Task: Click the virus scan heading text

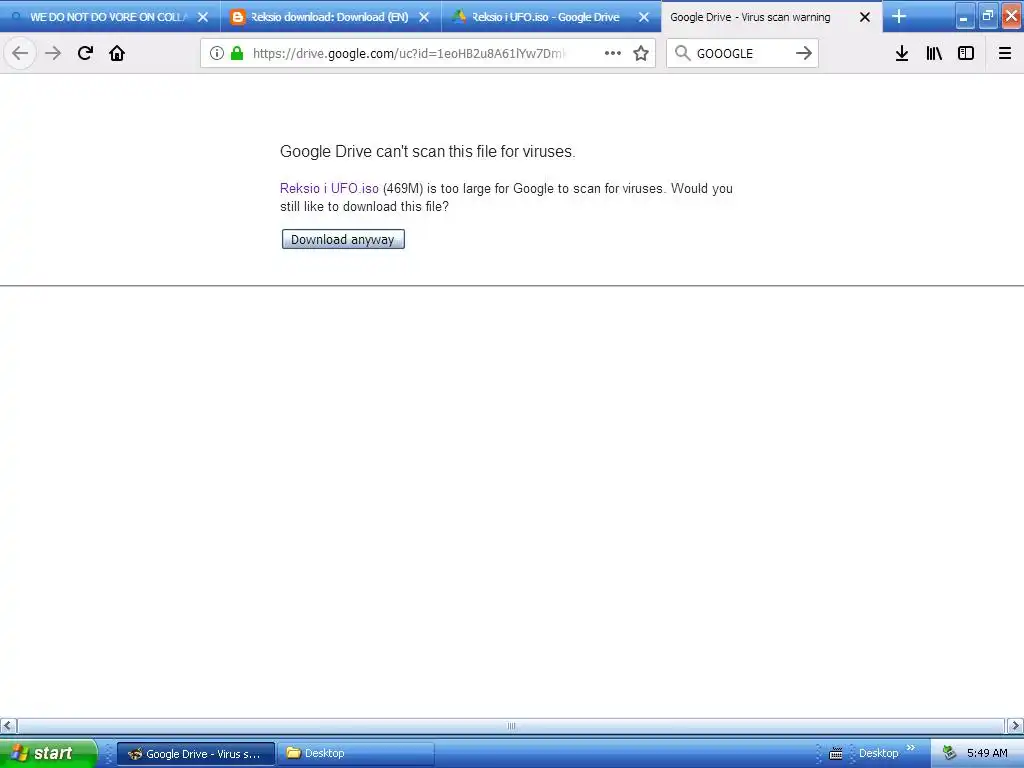Action: click(x=427, y=152)
